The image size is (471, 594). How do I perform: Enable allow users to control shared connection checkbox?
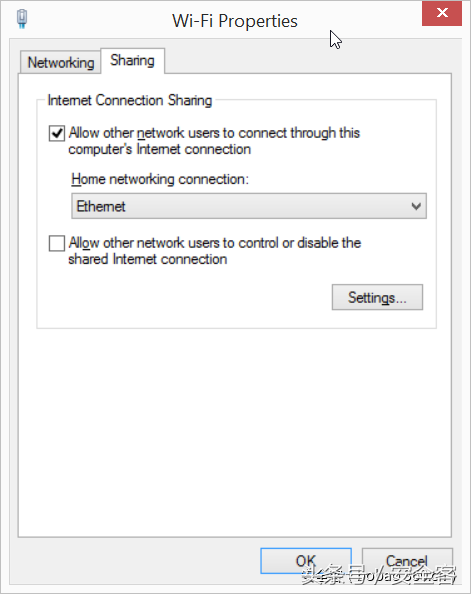point(57,243)
